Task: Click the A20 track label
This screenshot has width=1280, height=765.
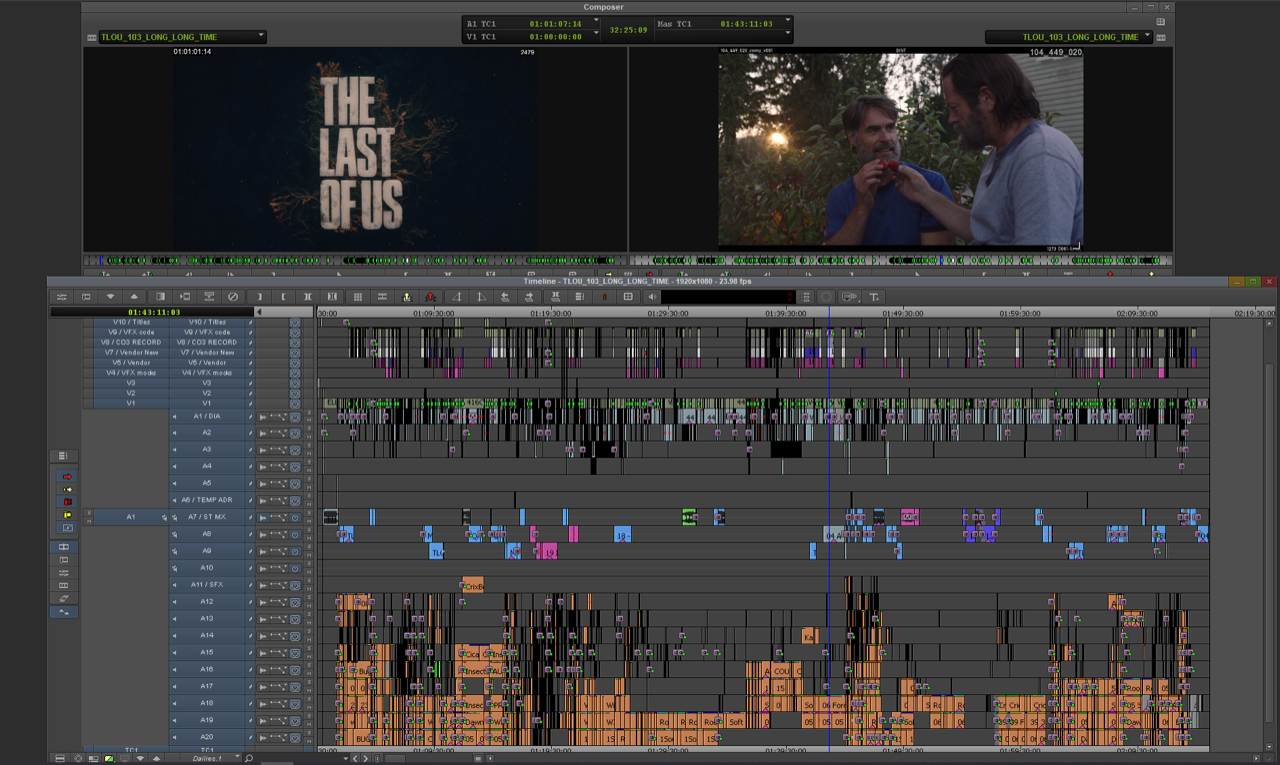Action: [207, 736]
